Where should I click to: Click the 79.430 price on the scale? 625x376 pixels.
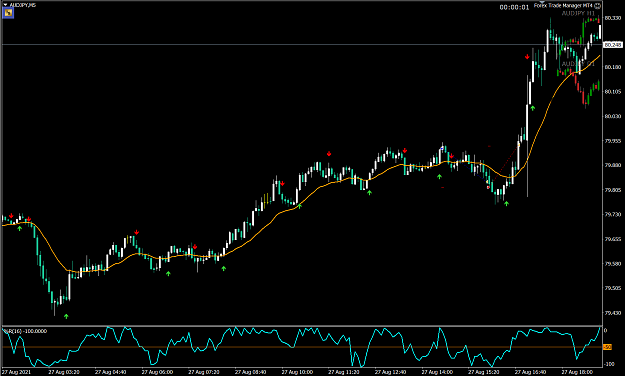coord(613,313)
